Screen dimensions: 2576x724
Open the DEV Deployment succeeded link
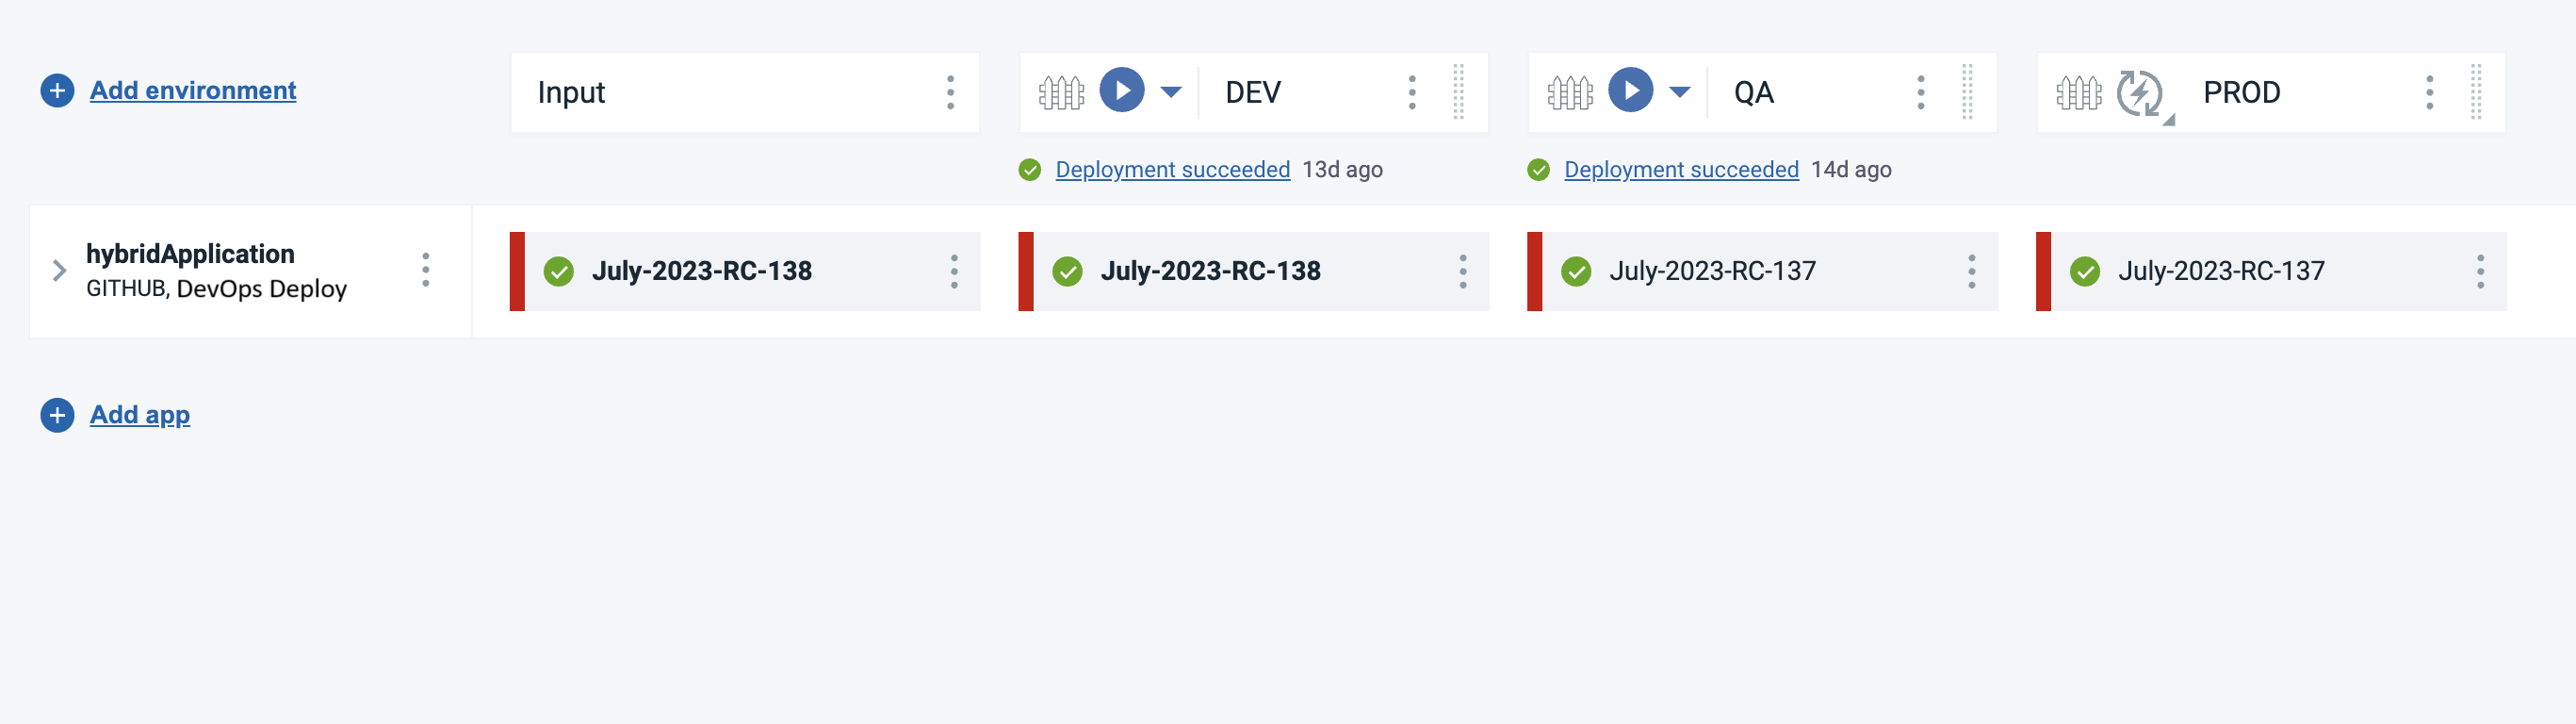(x=1172, y=170)
